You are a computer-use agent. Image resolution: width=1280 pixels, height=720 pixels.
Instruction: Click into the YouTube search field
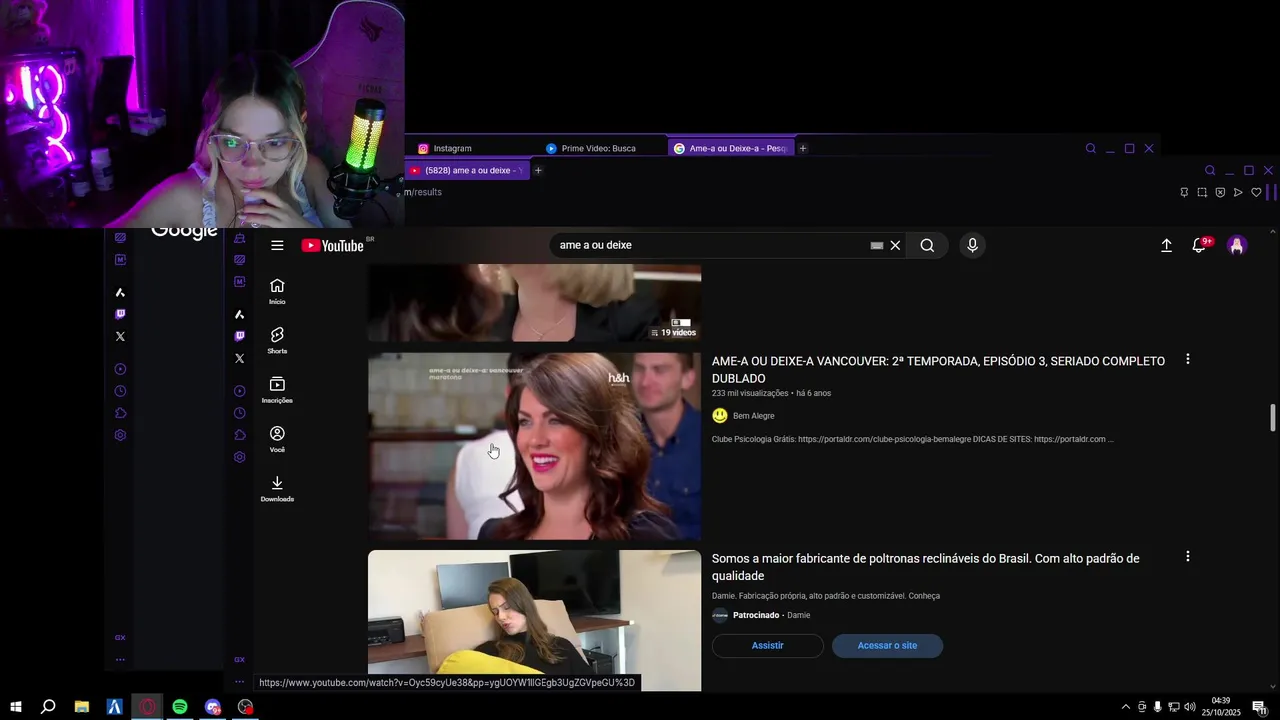710,245
